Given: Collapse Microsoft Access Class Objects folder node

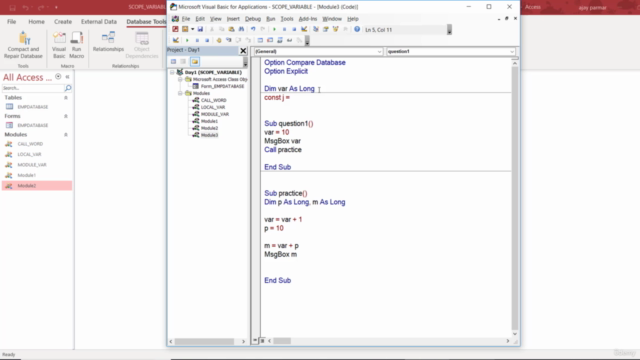Looking at the screenshot, I should coord(180,79).
